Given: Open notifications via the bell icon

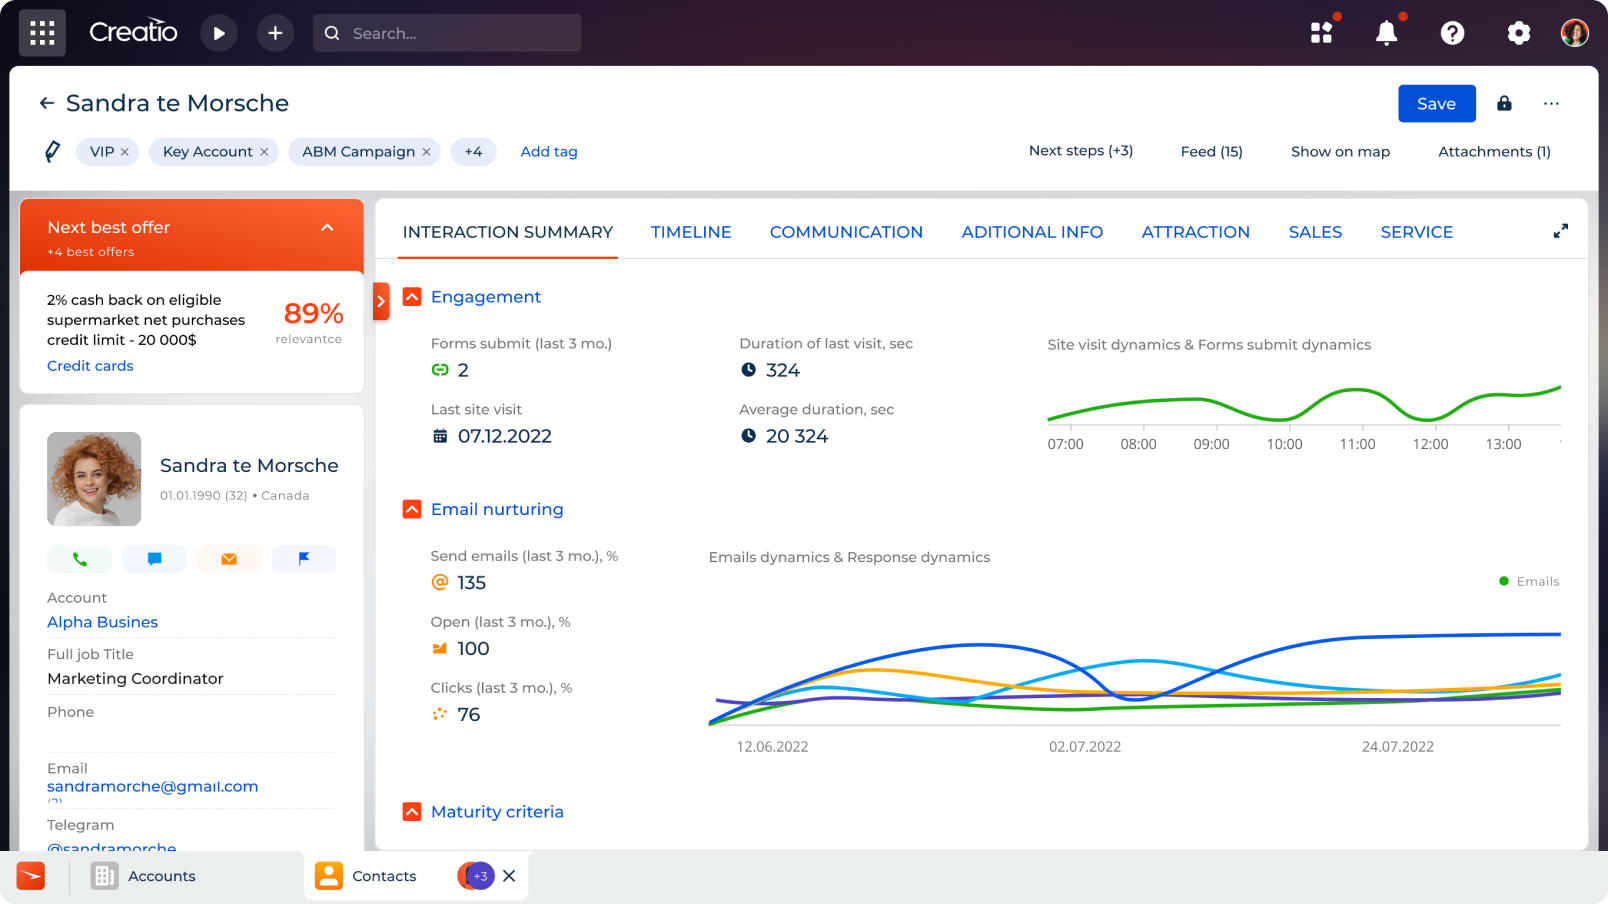Looking at the screenshot, I should coord(1386,32).
